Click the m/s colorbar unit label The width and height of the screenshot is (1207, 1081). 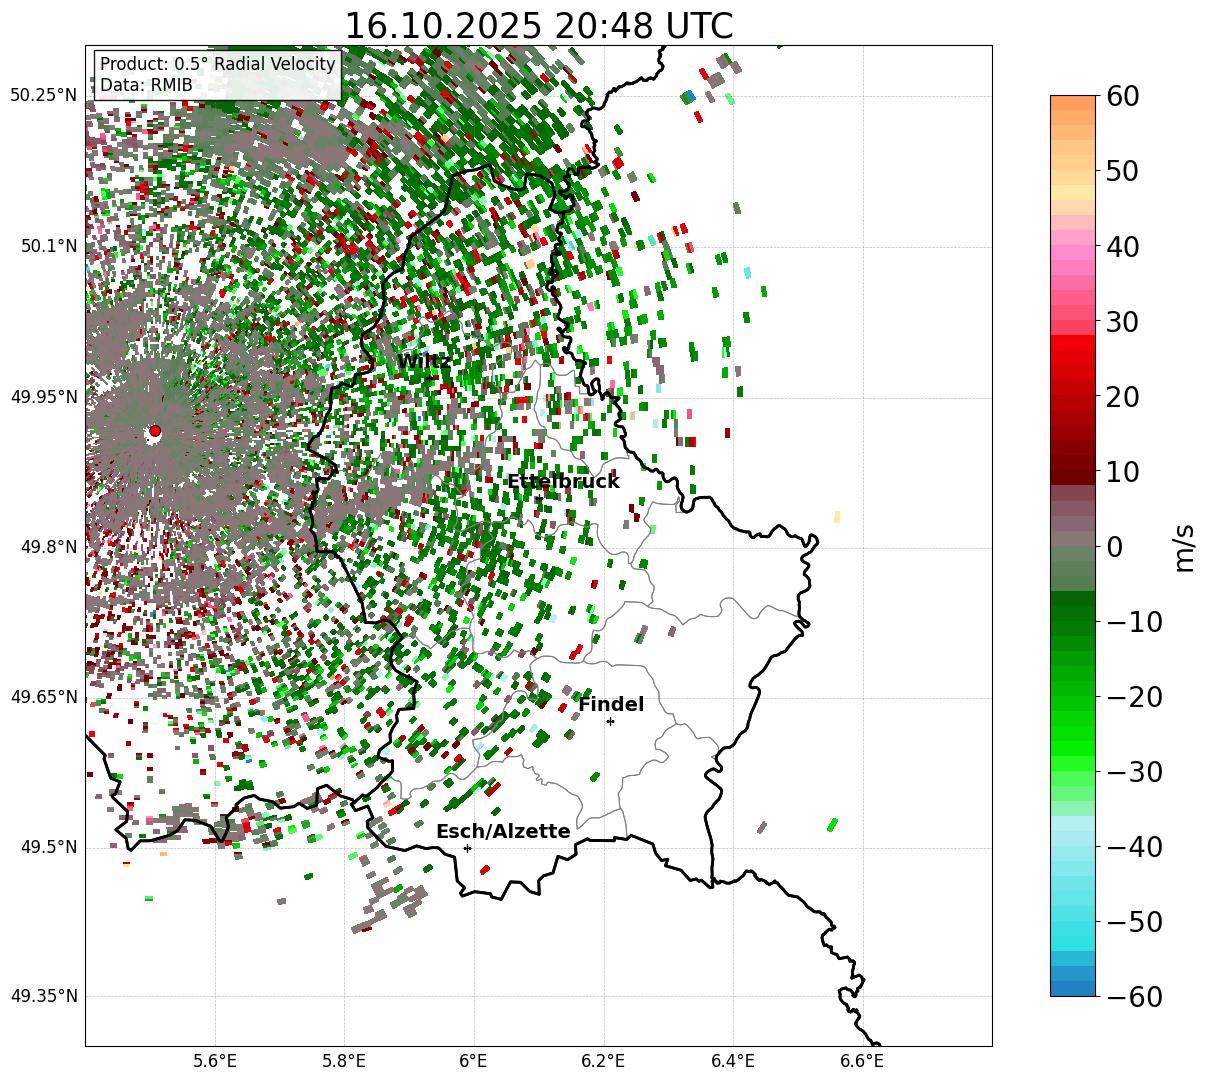(x=1185, y=546)
